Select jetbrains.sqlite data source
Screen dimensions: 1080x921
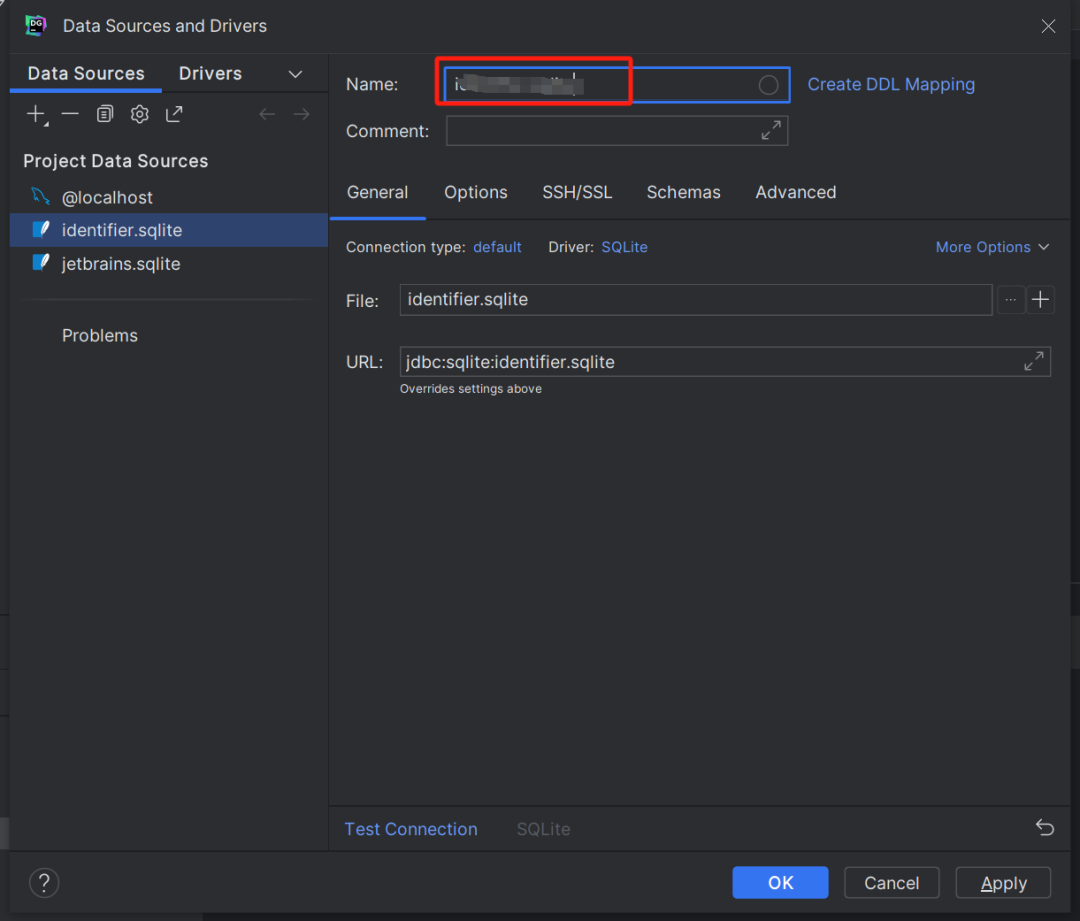point(169,264)
